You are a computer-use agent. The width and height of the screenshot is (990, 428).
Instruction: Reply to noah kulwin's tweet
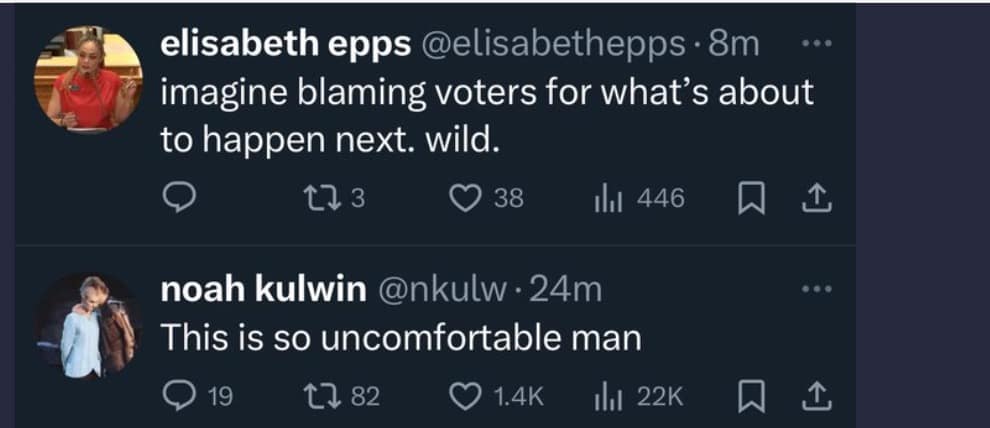pyautogui.click(x=177, y=397)
